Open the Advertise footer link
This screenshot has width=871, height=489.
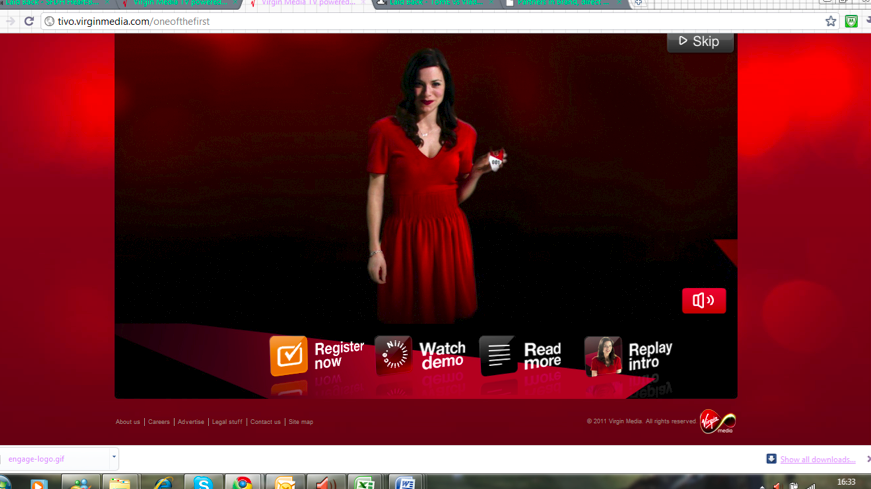click(x=191, y=422)
